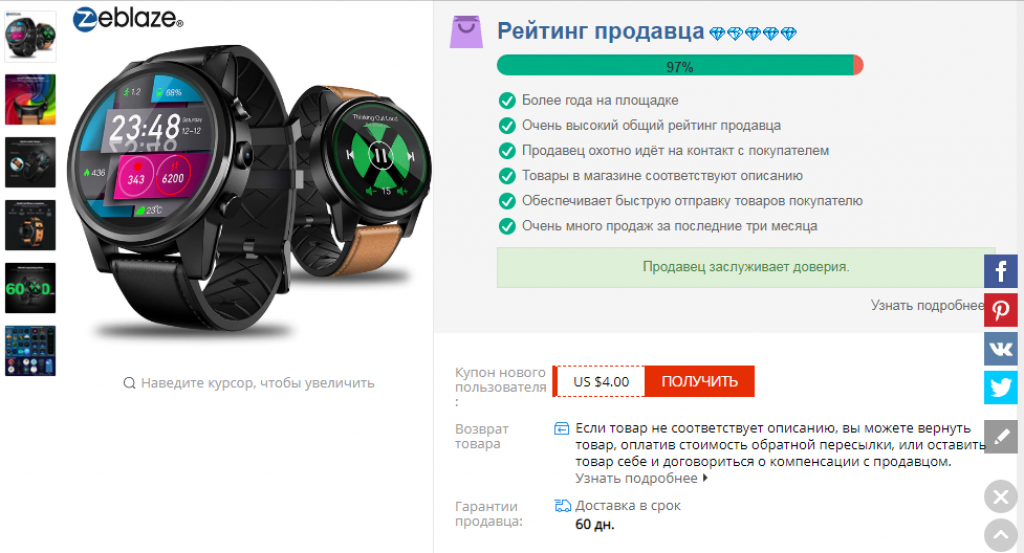
Task: Click the purple shopping bag seller icon
Action: pyautogui.click(x=466, y=32)
